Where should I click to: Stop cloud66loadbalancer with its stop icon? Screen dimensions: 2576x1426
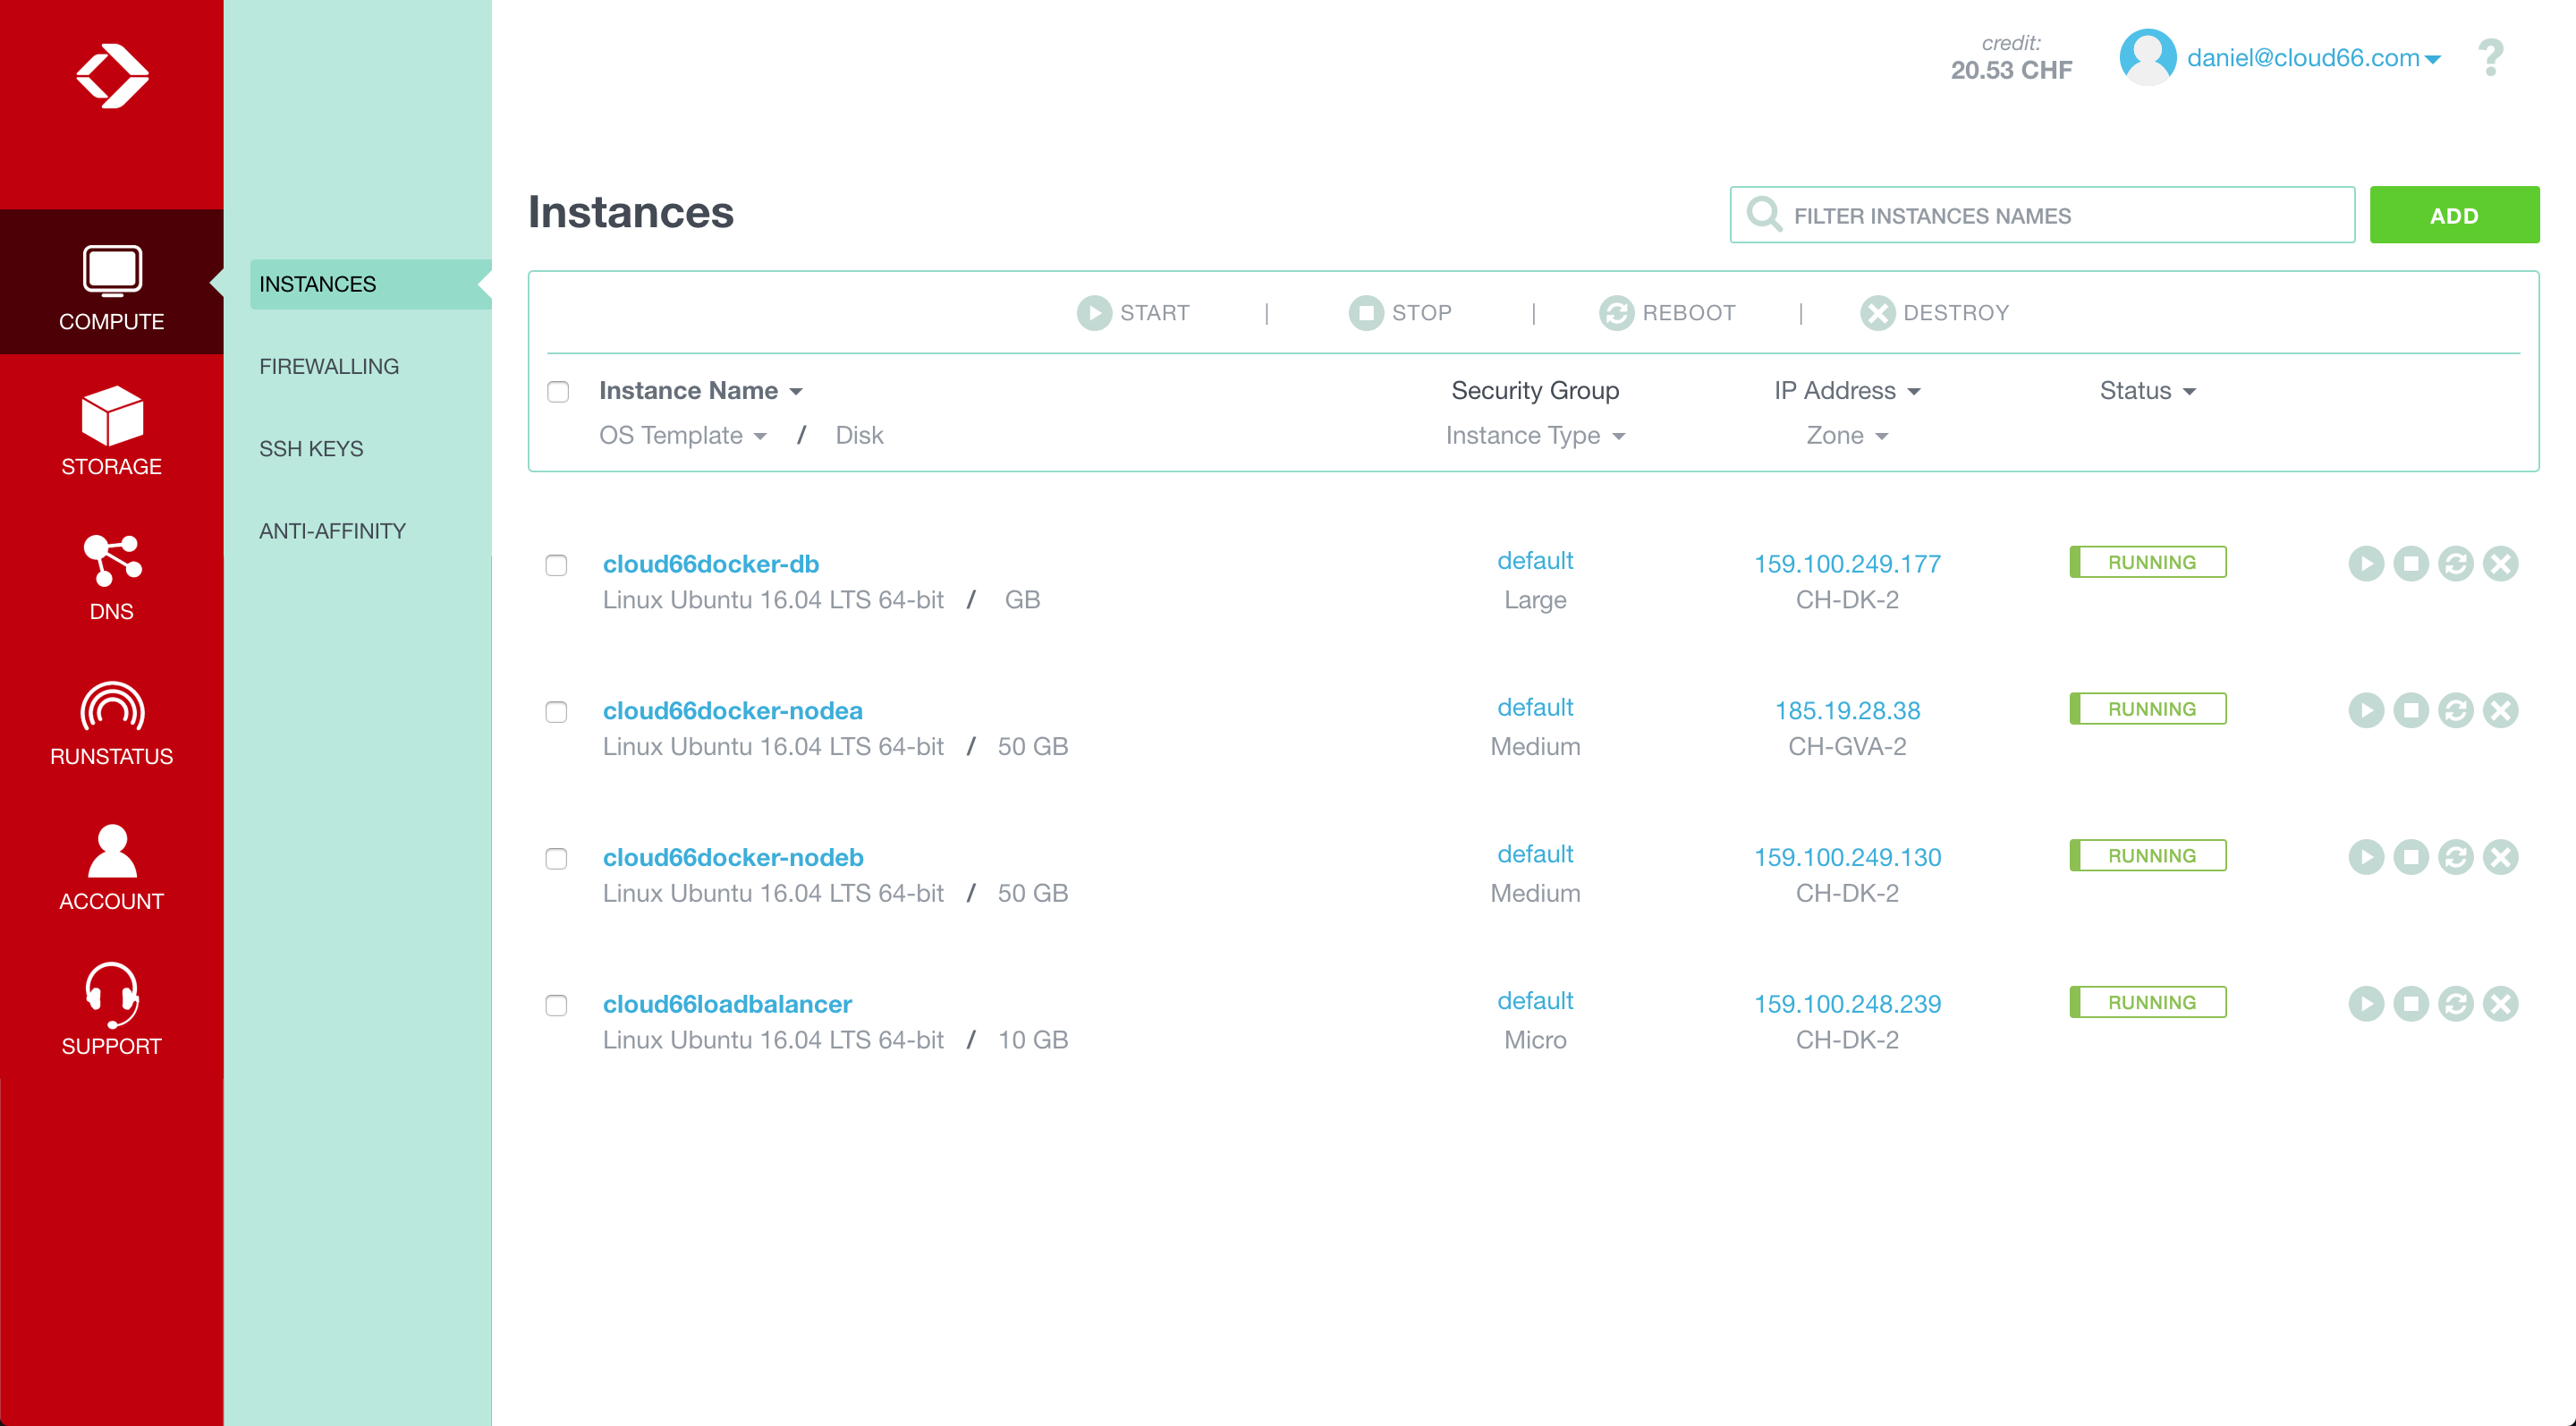coord(2411,1004)
